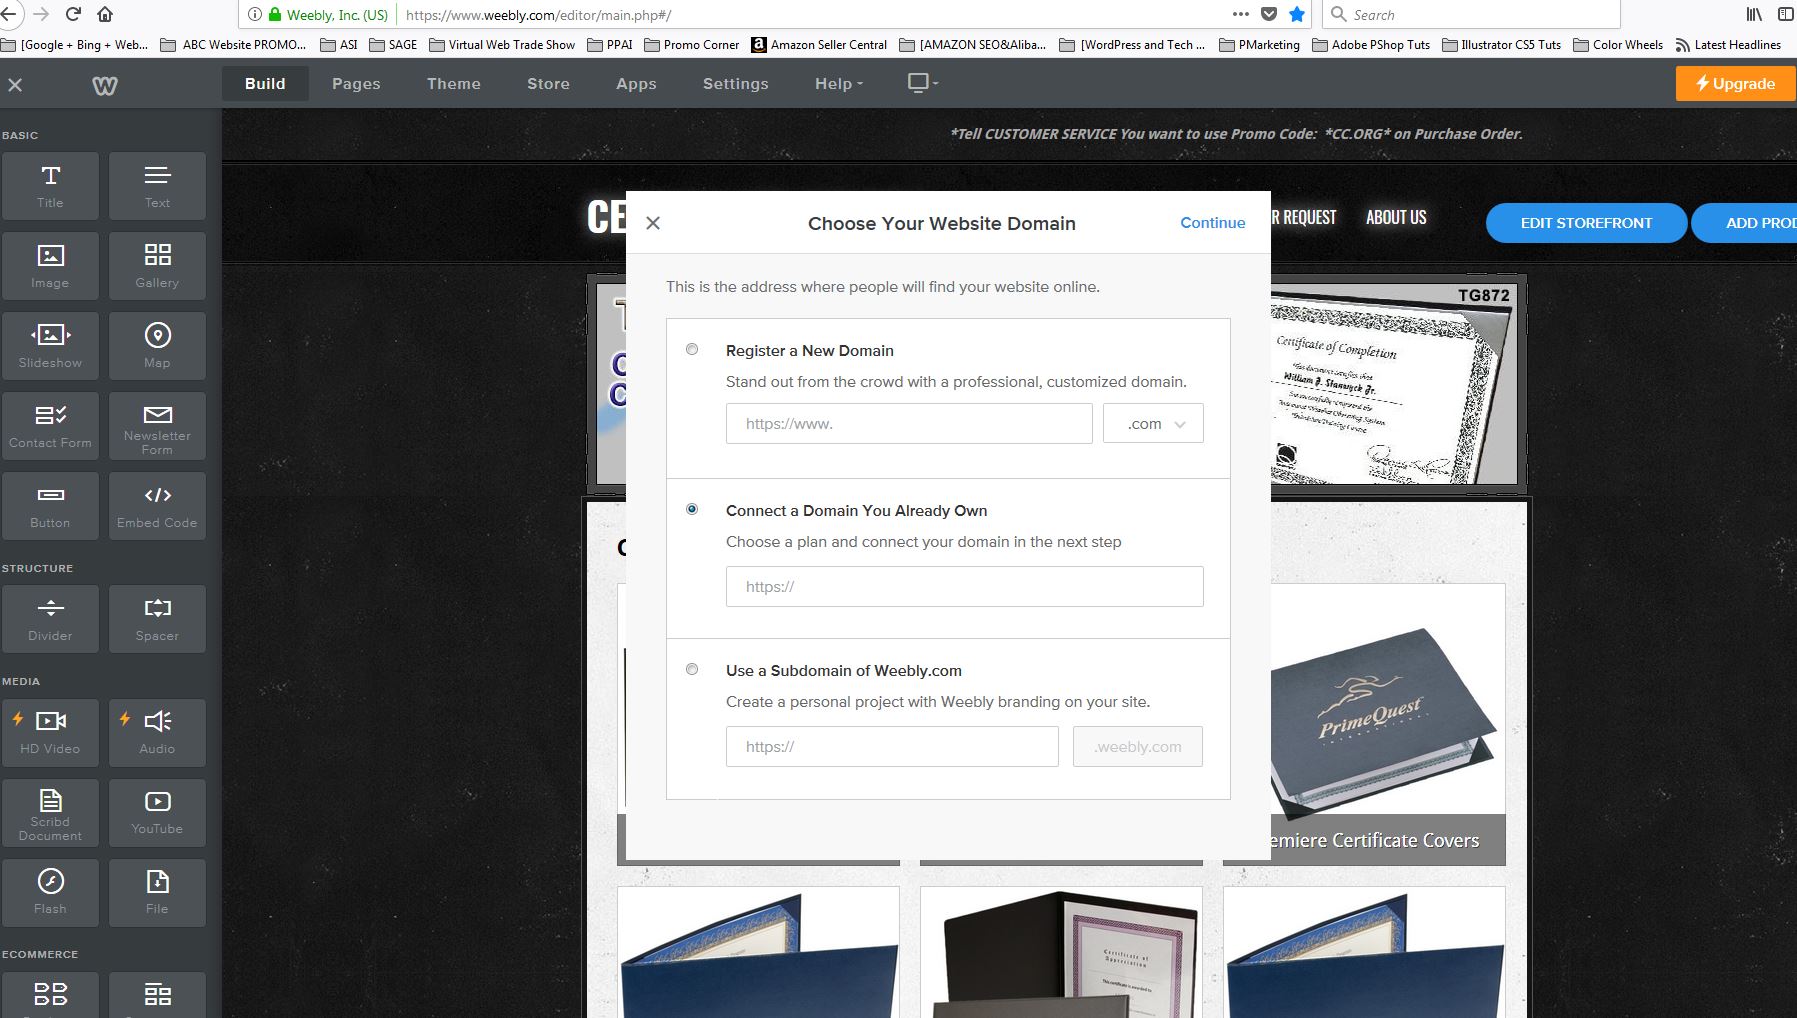Click Continue in the domain dialog

point(1212,223)
